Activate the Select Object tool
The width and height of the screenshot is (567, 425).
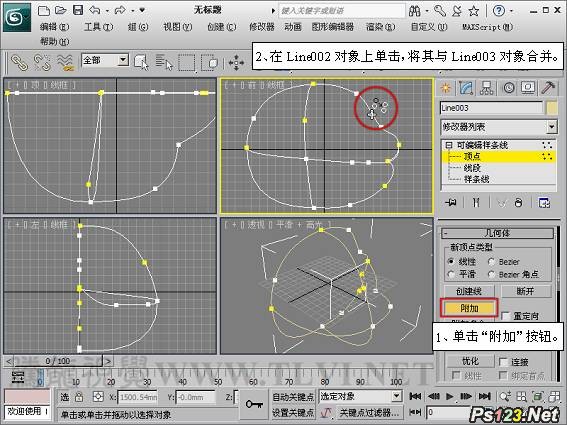pyautogui.click(x=141, y=62)
